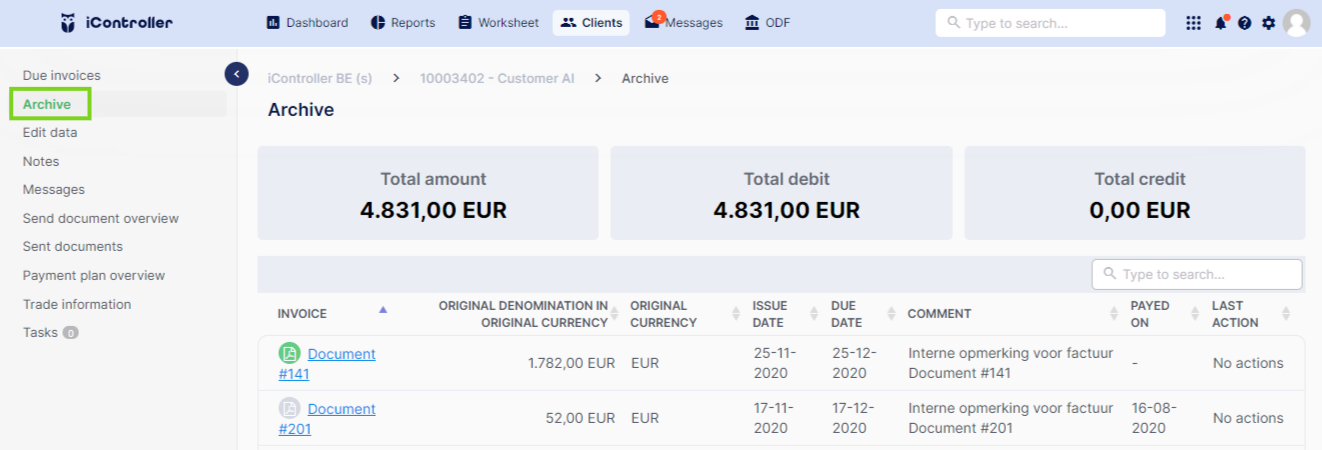Open notifications bell icon
Screen dimensions: 1322x450
click(1221, 23)
